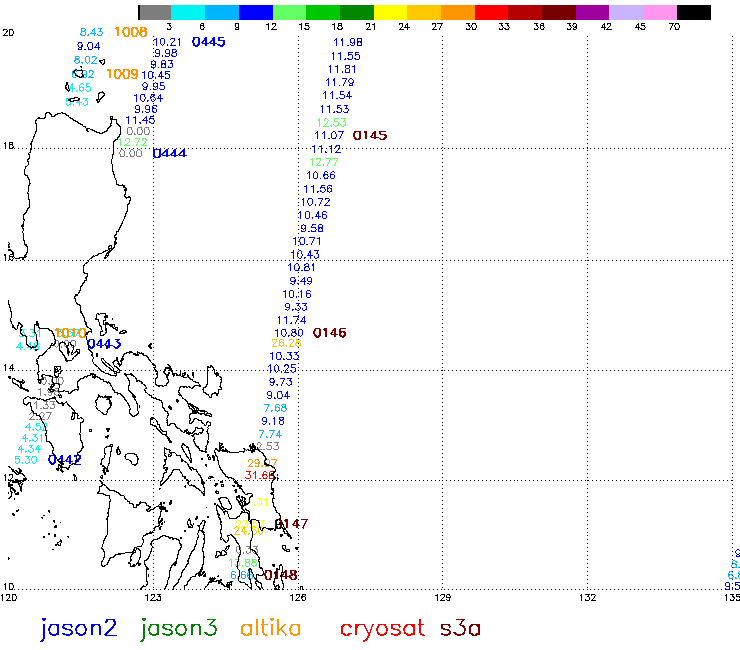Click the light green 12-15 color bar segment
740x650 pixels.
(x=289, y=12)
